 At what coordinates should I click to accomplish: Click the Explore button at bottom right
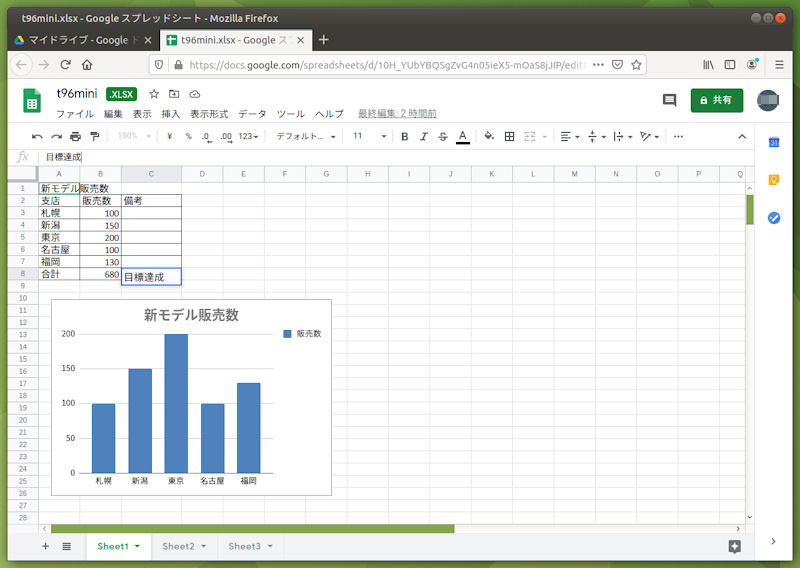pos(734,547)
